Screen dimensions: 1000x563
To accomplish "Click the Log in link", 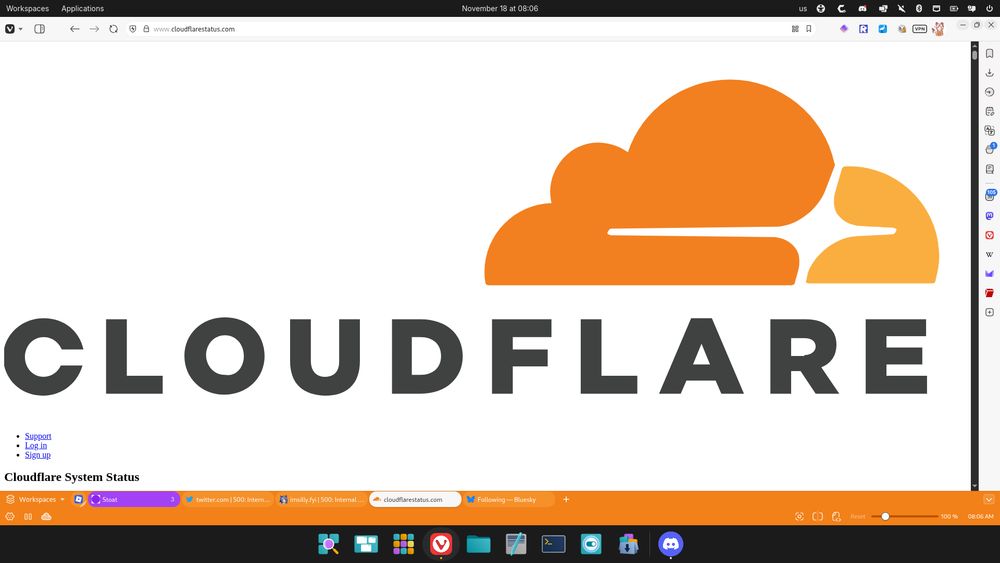I will pos(36,446).
